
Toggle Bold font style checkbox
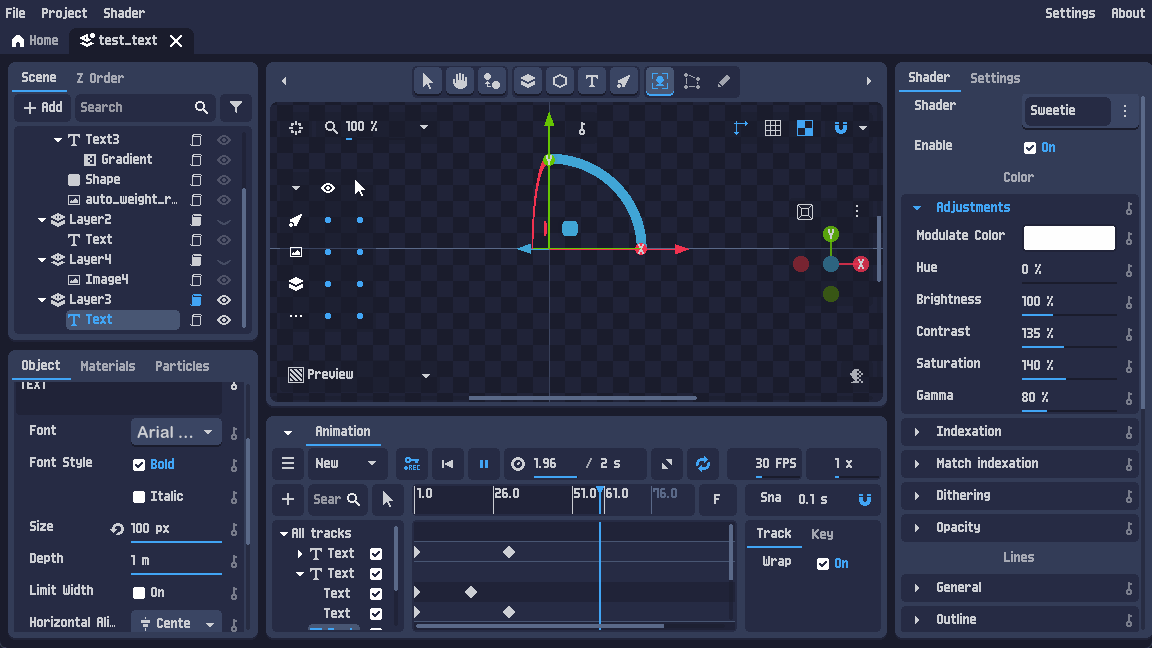click(139, 464)
